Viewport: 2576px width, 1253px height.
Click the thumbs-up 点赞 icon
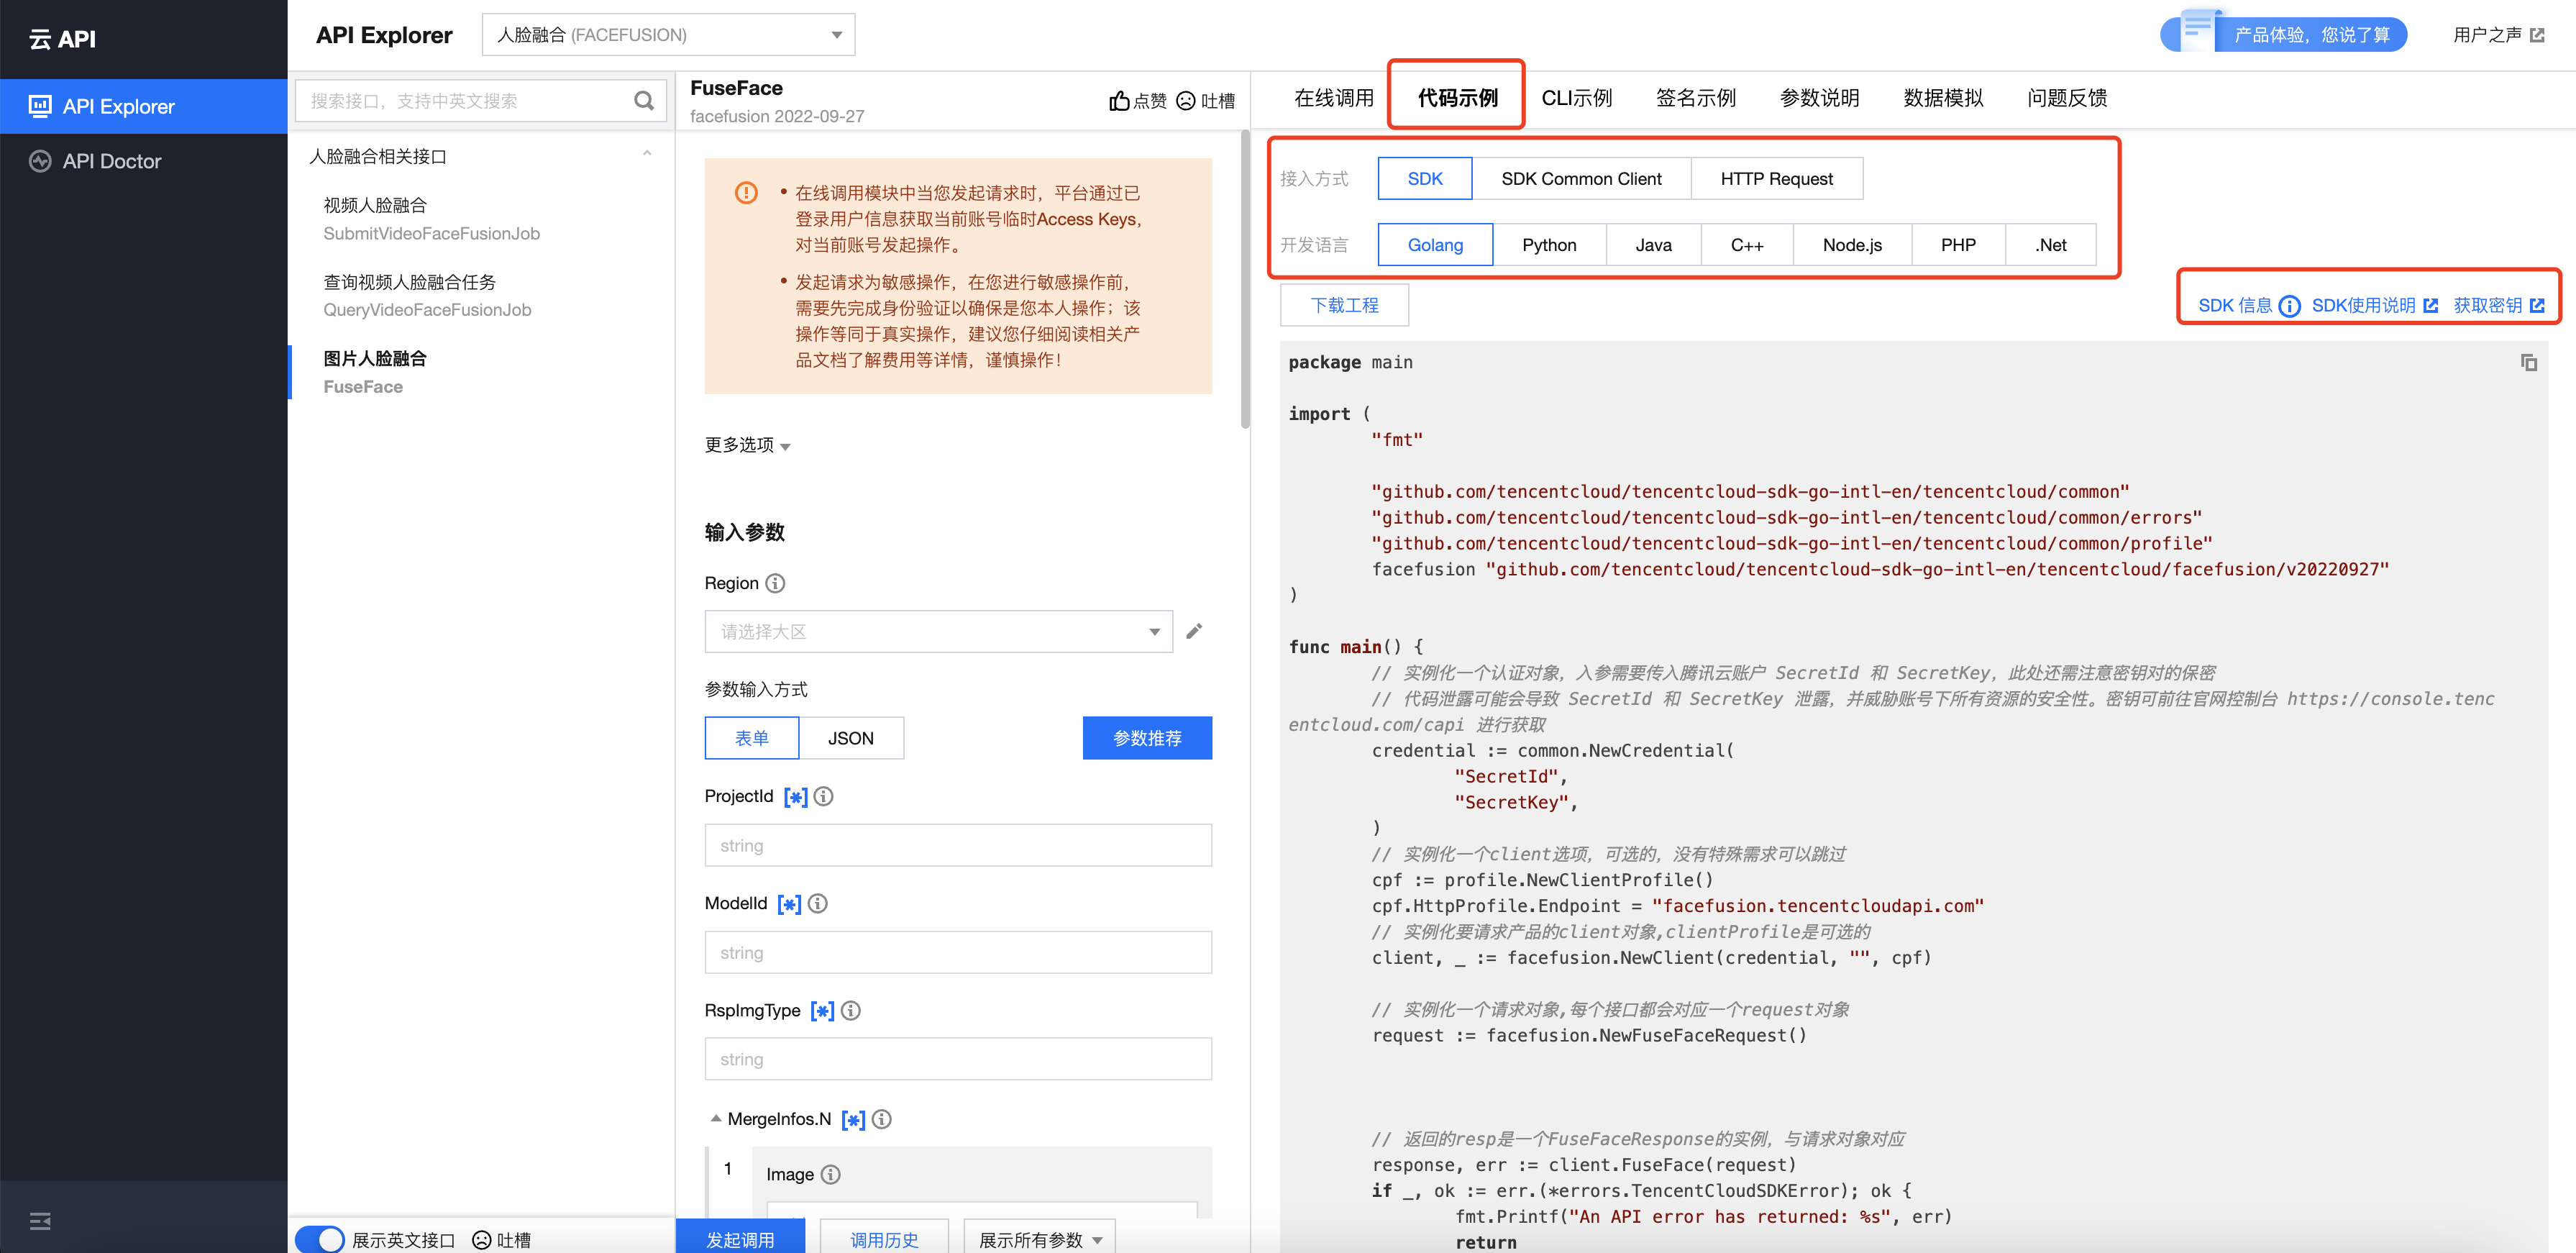1119,101
